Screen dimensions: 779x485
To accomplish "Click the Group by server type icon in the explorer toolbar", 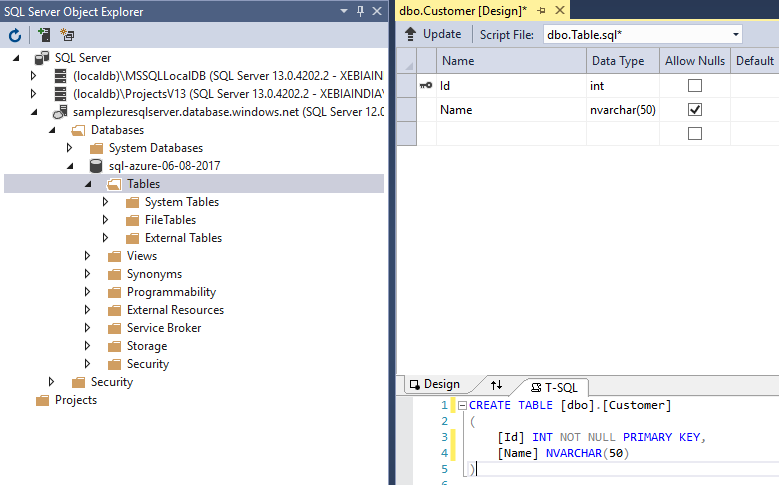I will tap(67, 35).
